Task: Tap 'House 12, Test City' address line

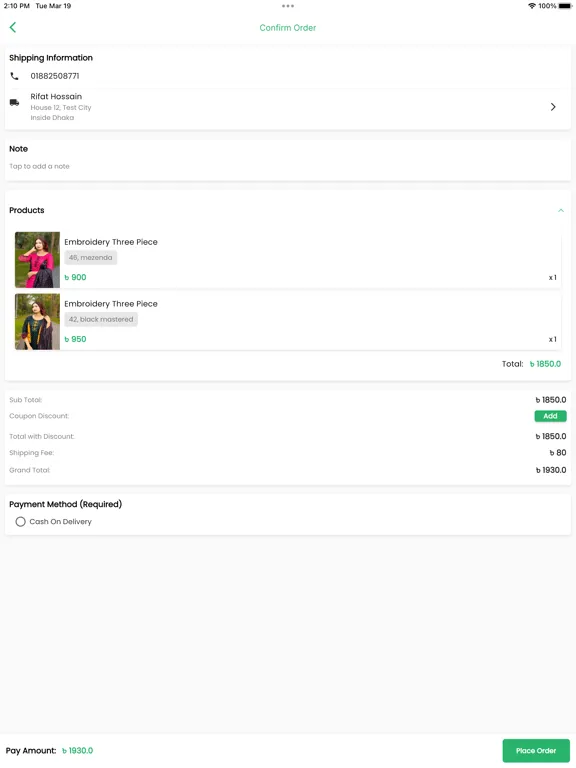Action: click(x=61, y=108)
